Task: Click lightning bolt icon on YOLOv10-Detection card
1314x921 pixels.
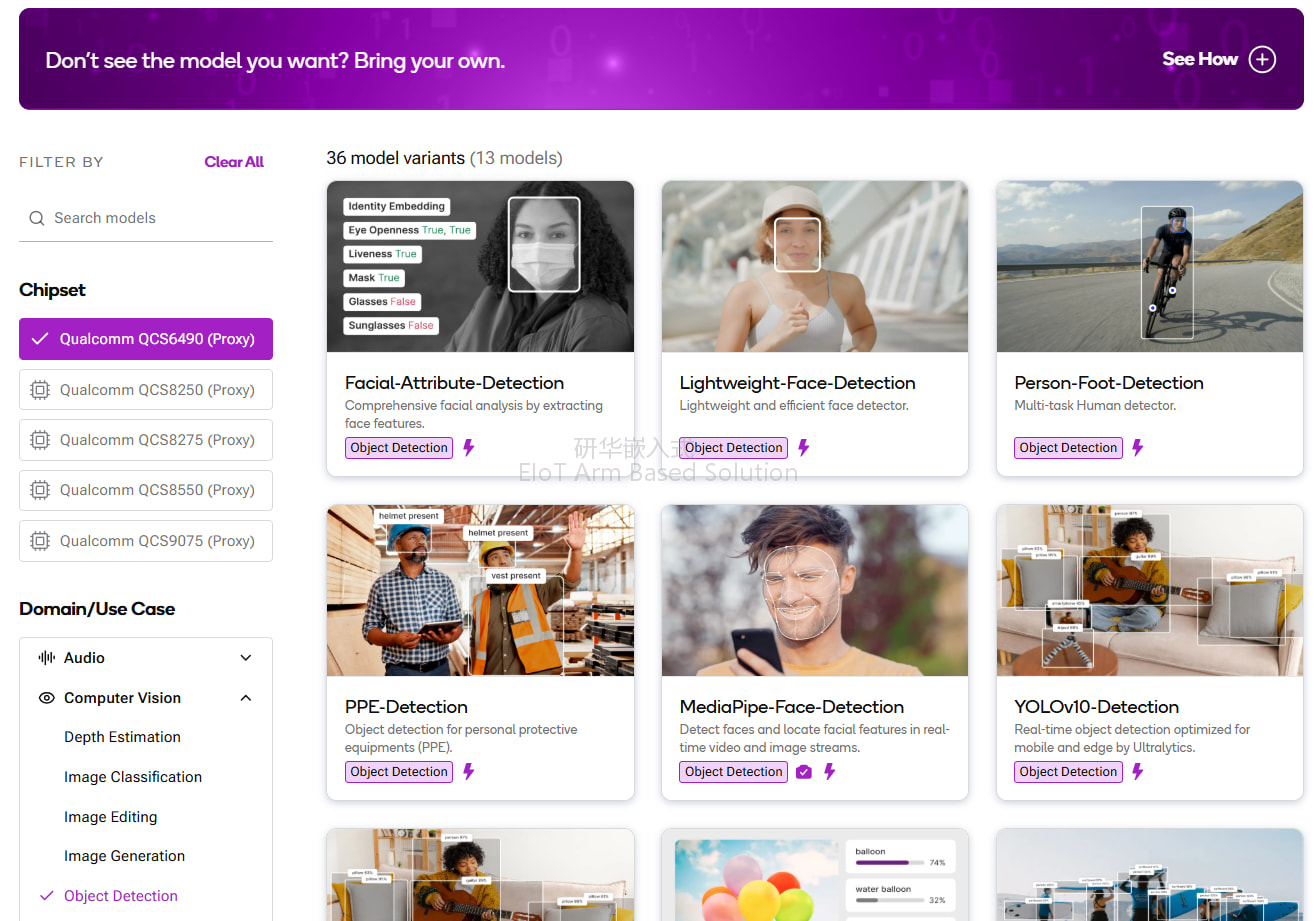Action: [x=1137, y=772]
